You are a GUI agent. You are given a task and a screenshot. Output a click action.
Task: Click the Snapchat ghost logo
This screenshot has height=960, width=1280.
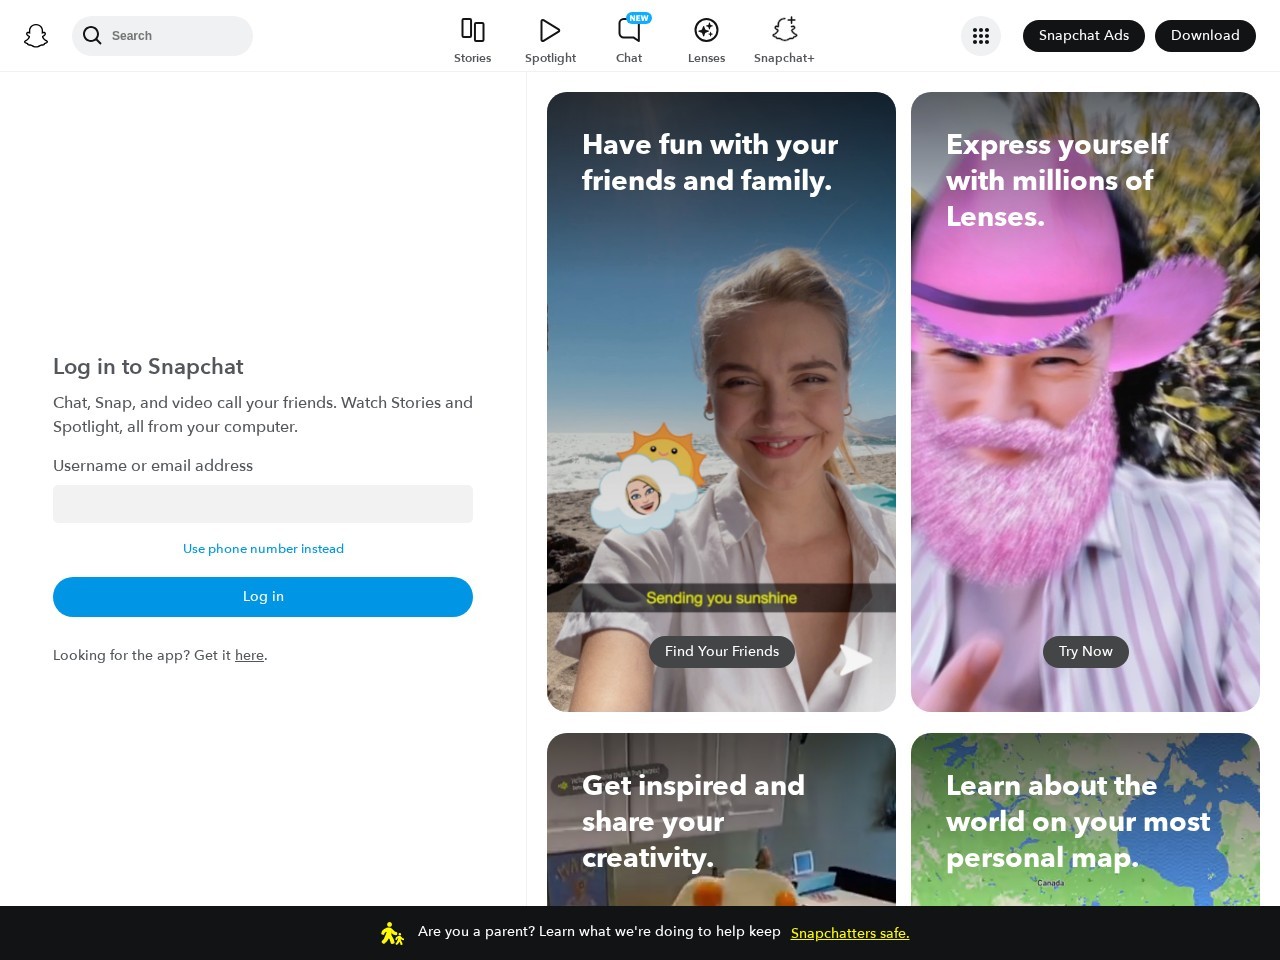(x=36, y=36)
